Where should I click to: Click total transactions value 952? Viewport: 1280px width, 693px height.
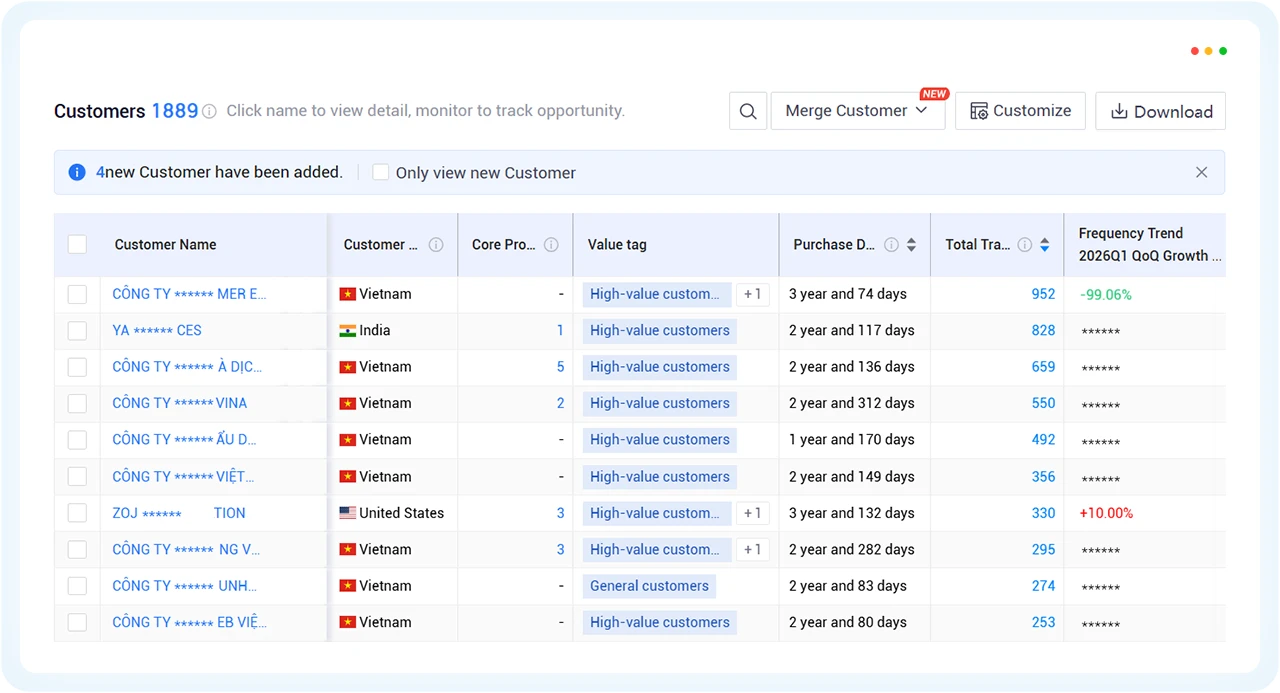coord(1043,294)
